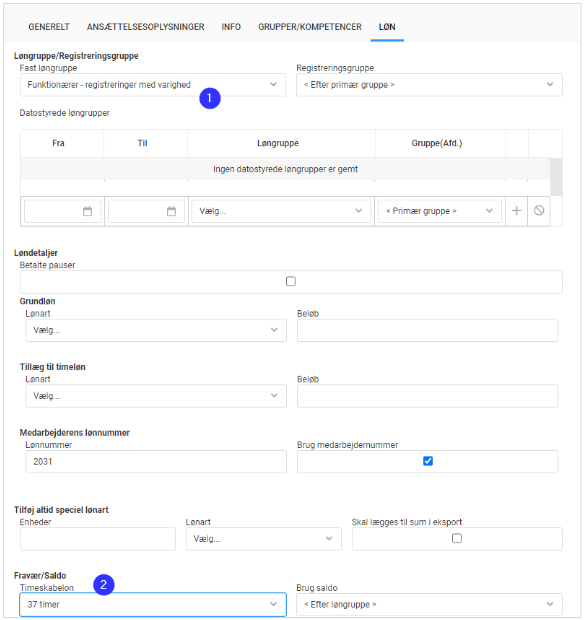Open the Løngruppe Vælg dropdown in table
The image size is (584, 620).
pos(281,211)
